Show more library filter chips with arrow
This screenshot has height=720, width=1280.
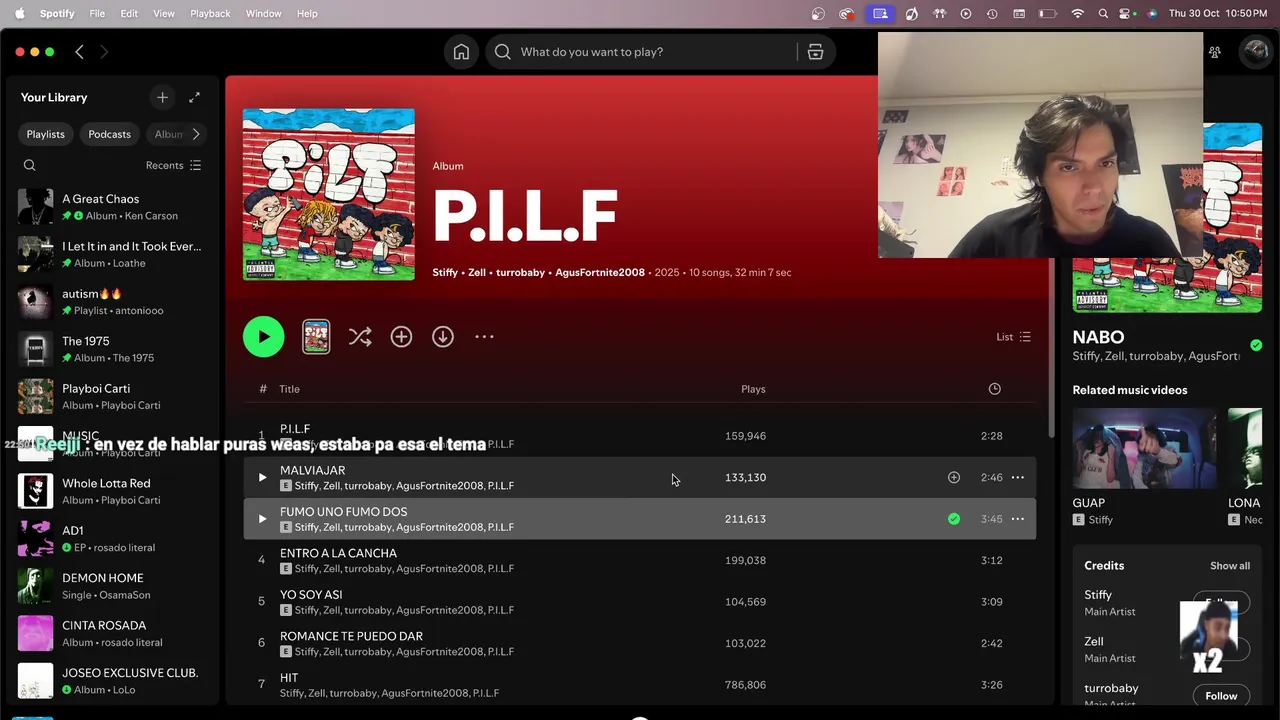[x=196, y=134]
